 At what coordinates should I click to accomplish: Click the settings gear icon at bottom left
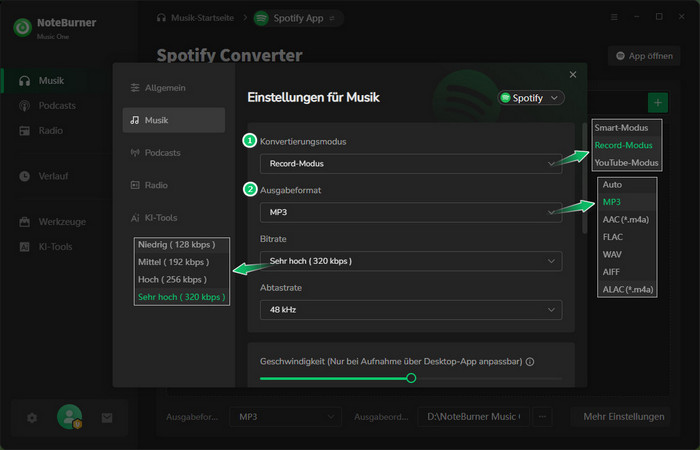(32, 418)
